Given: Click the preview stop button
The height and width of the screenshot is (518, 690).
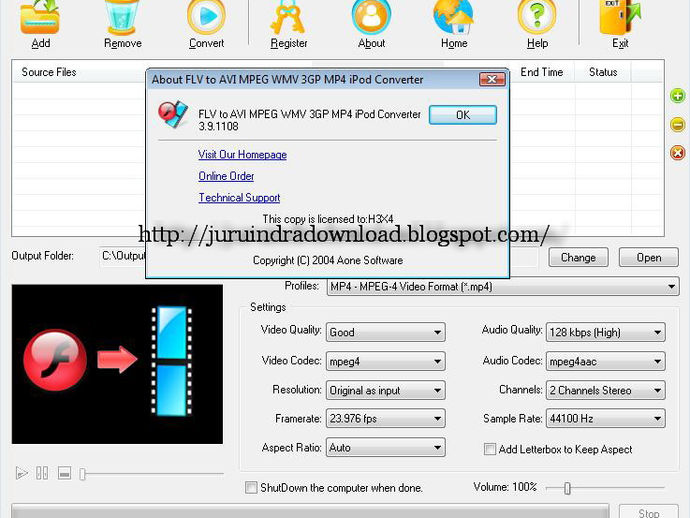Looking at the screenshot, I should pos(64,473).
